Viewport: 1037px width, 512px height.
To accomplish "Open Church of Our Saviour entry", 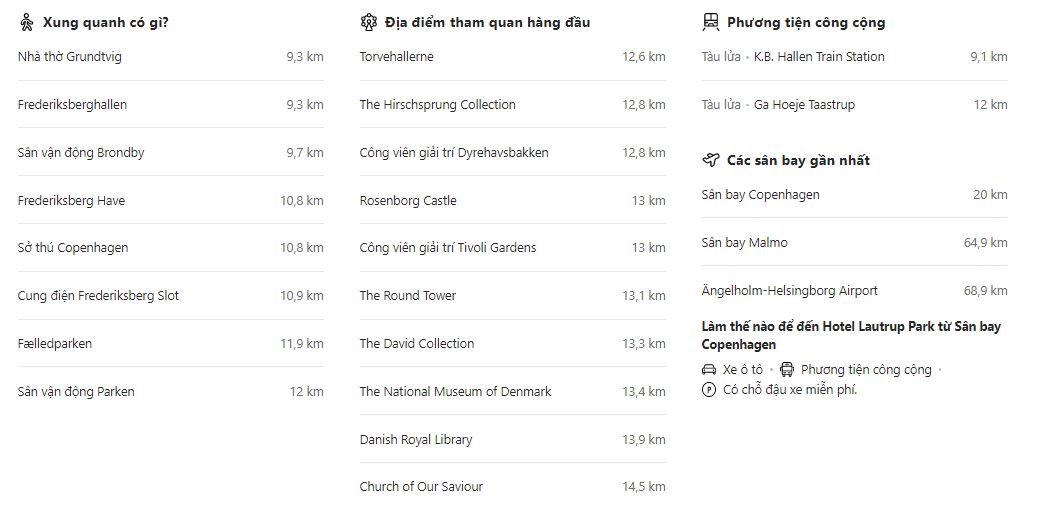I will pos(421,487).
